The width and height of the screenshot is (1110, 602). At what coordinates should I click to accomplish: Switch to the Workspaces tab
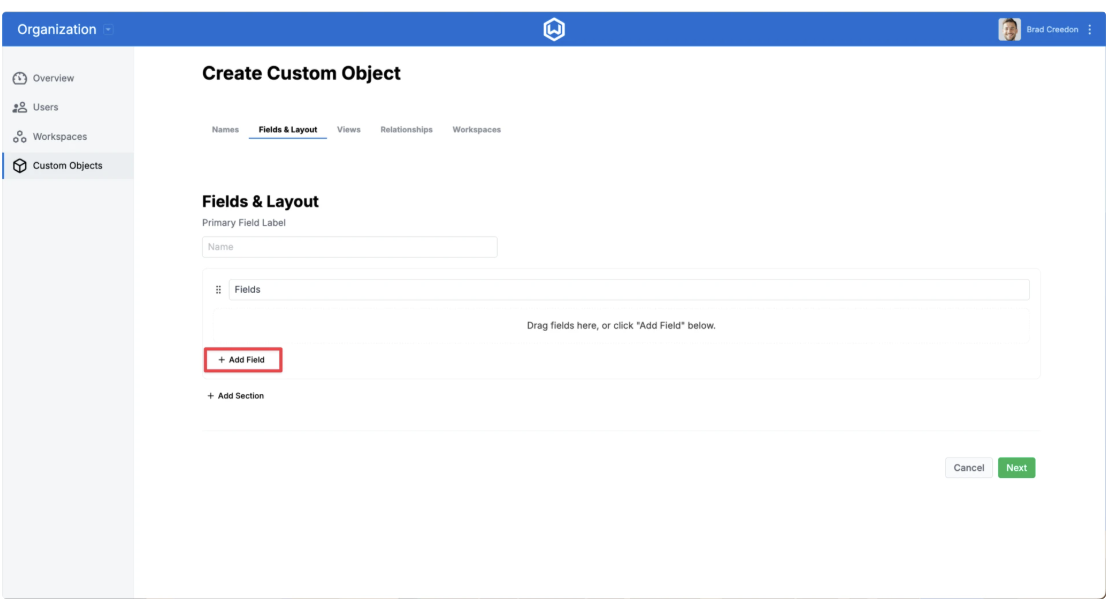point(476,130)
